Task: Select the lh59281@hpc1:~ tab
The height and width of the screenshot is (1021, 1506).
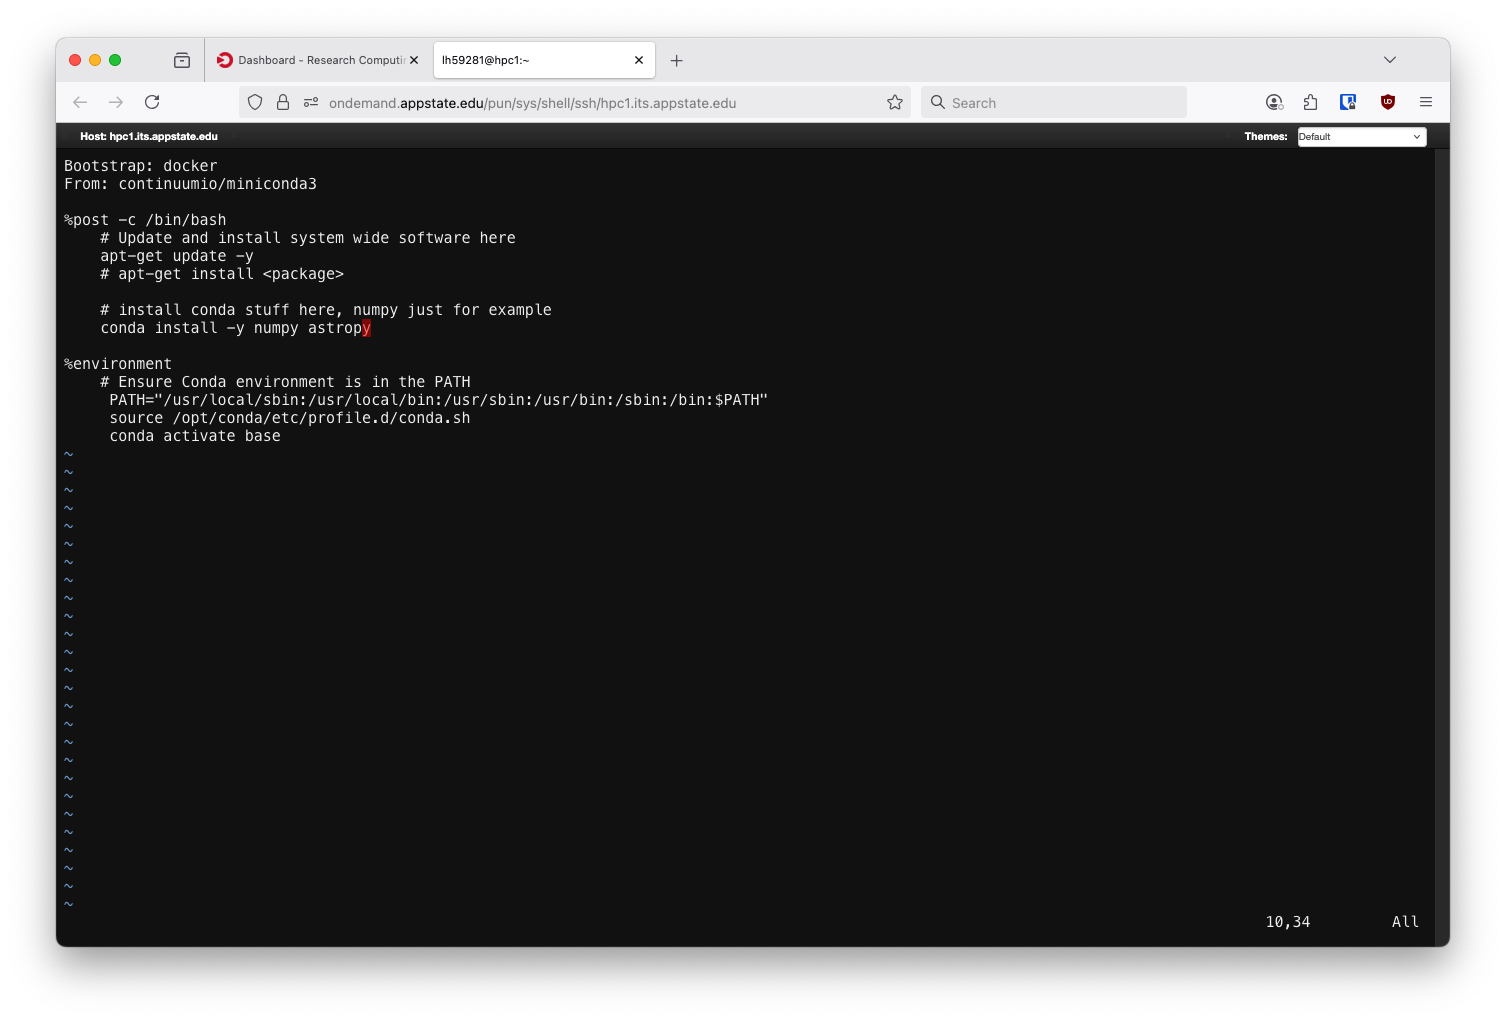Action: coord(530,60)
